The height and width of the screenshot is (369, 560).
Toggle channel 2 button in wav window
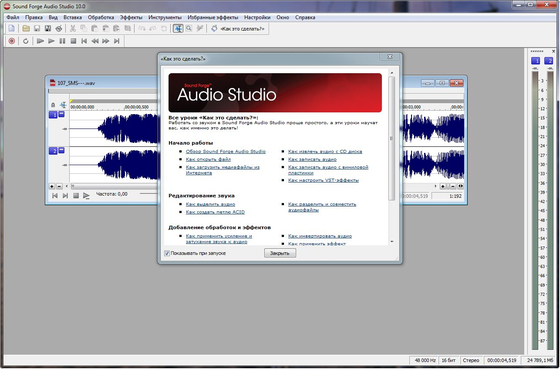click(x=52, y=151)
